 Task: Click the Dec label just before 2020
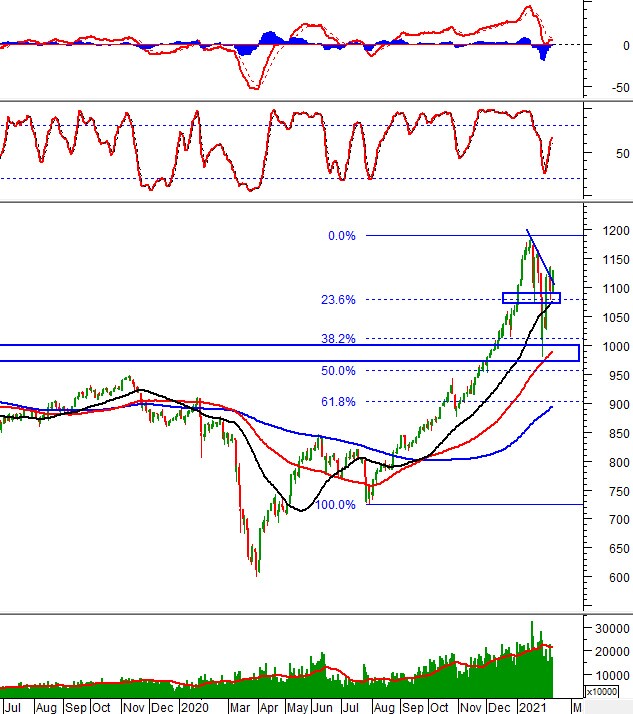tap(162, 708)
